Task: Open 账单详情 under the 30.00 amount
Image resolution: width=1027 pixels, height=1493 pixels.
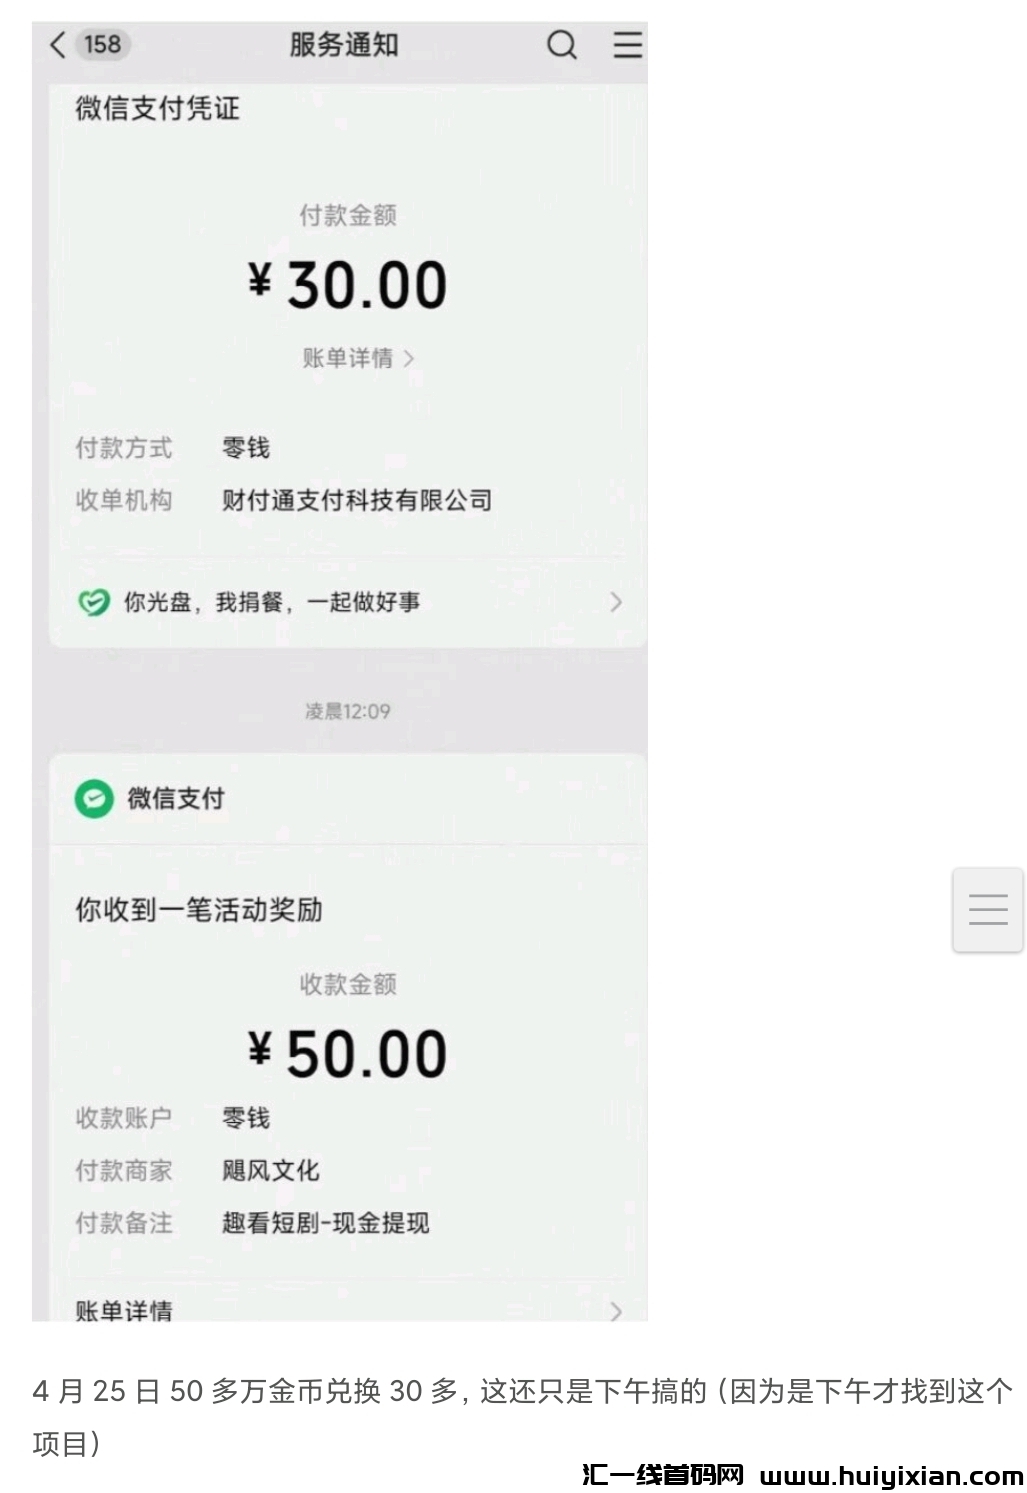Action: pos(357,358)
